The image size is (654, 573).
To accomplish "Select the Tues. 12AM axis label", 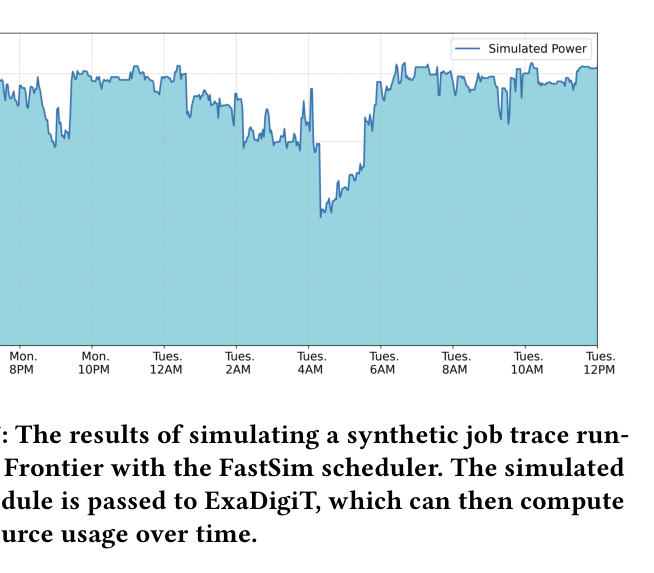I will tap(166, 363).
